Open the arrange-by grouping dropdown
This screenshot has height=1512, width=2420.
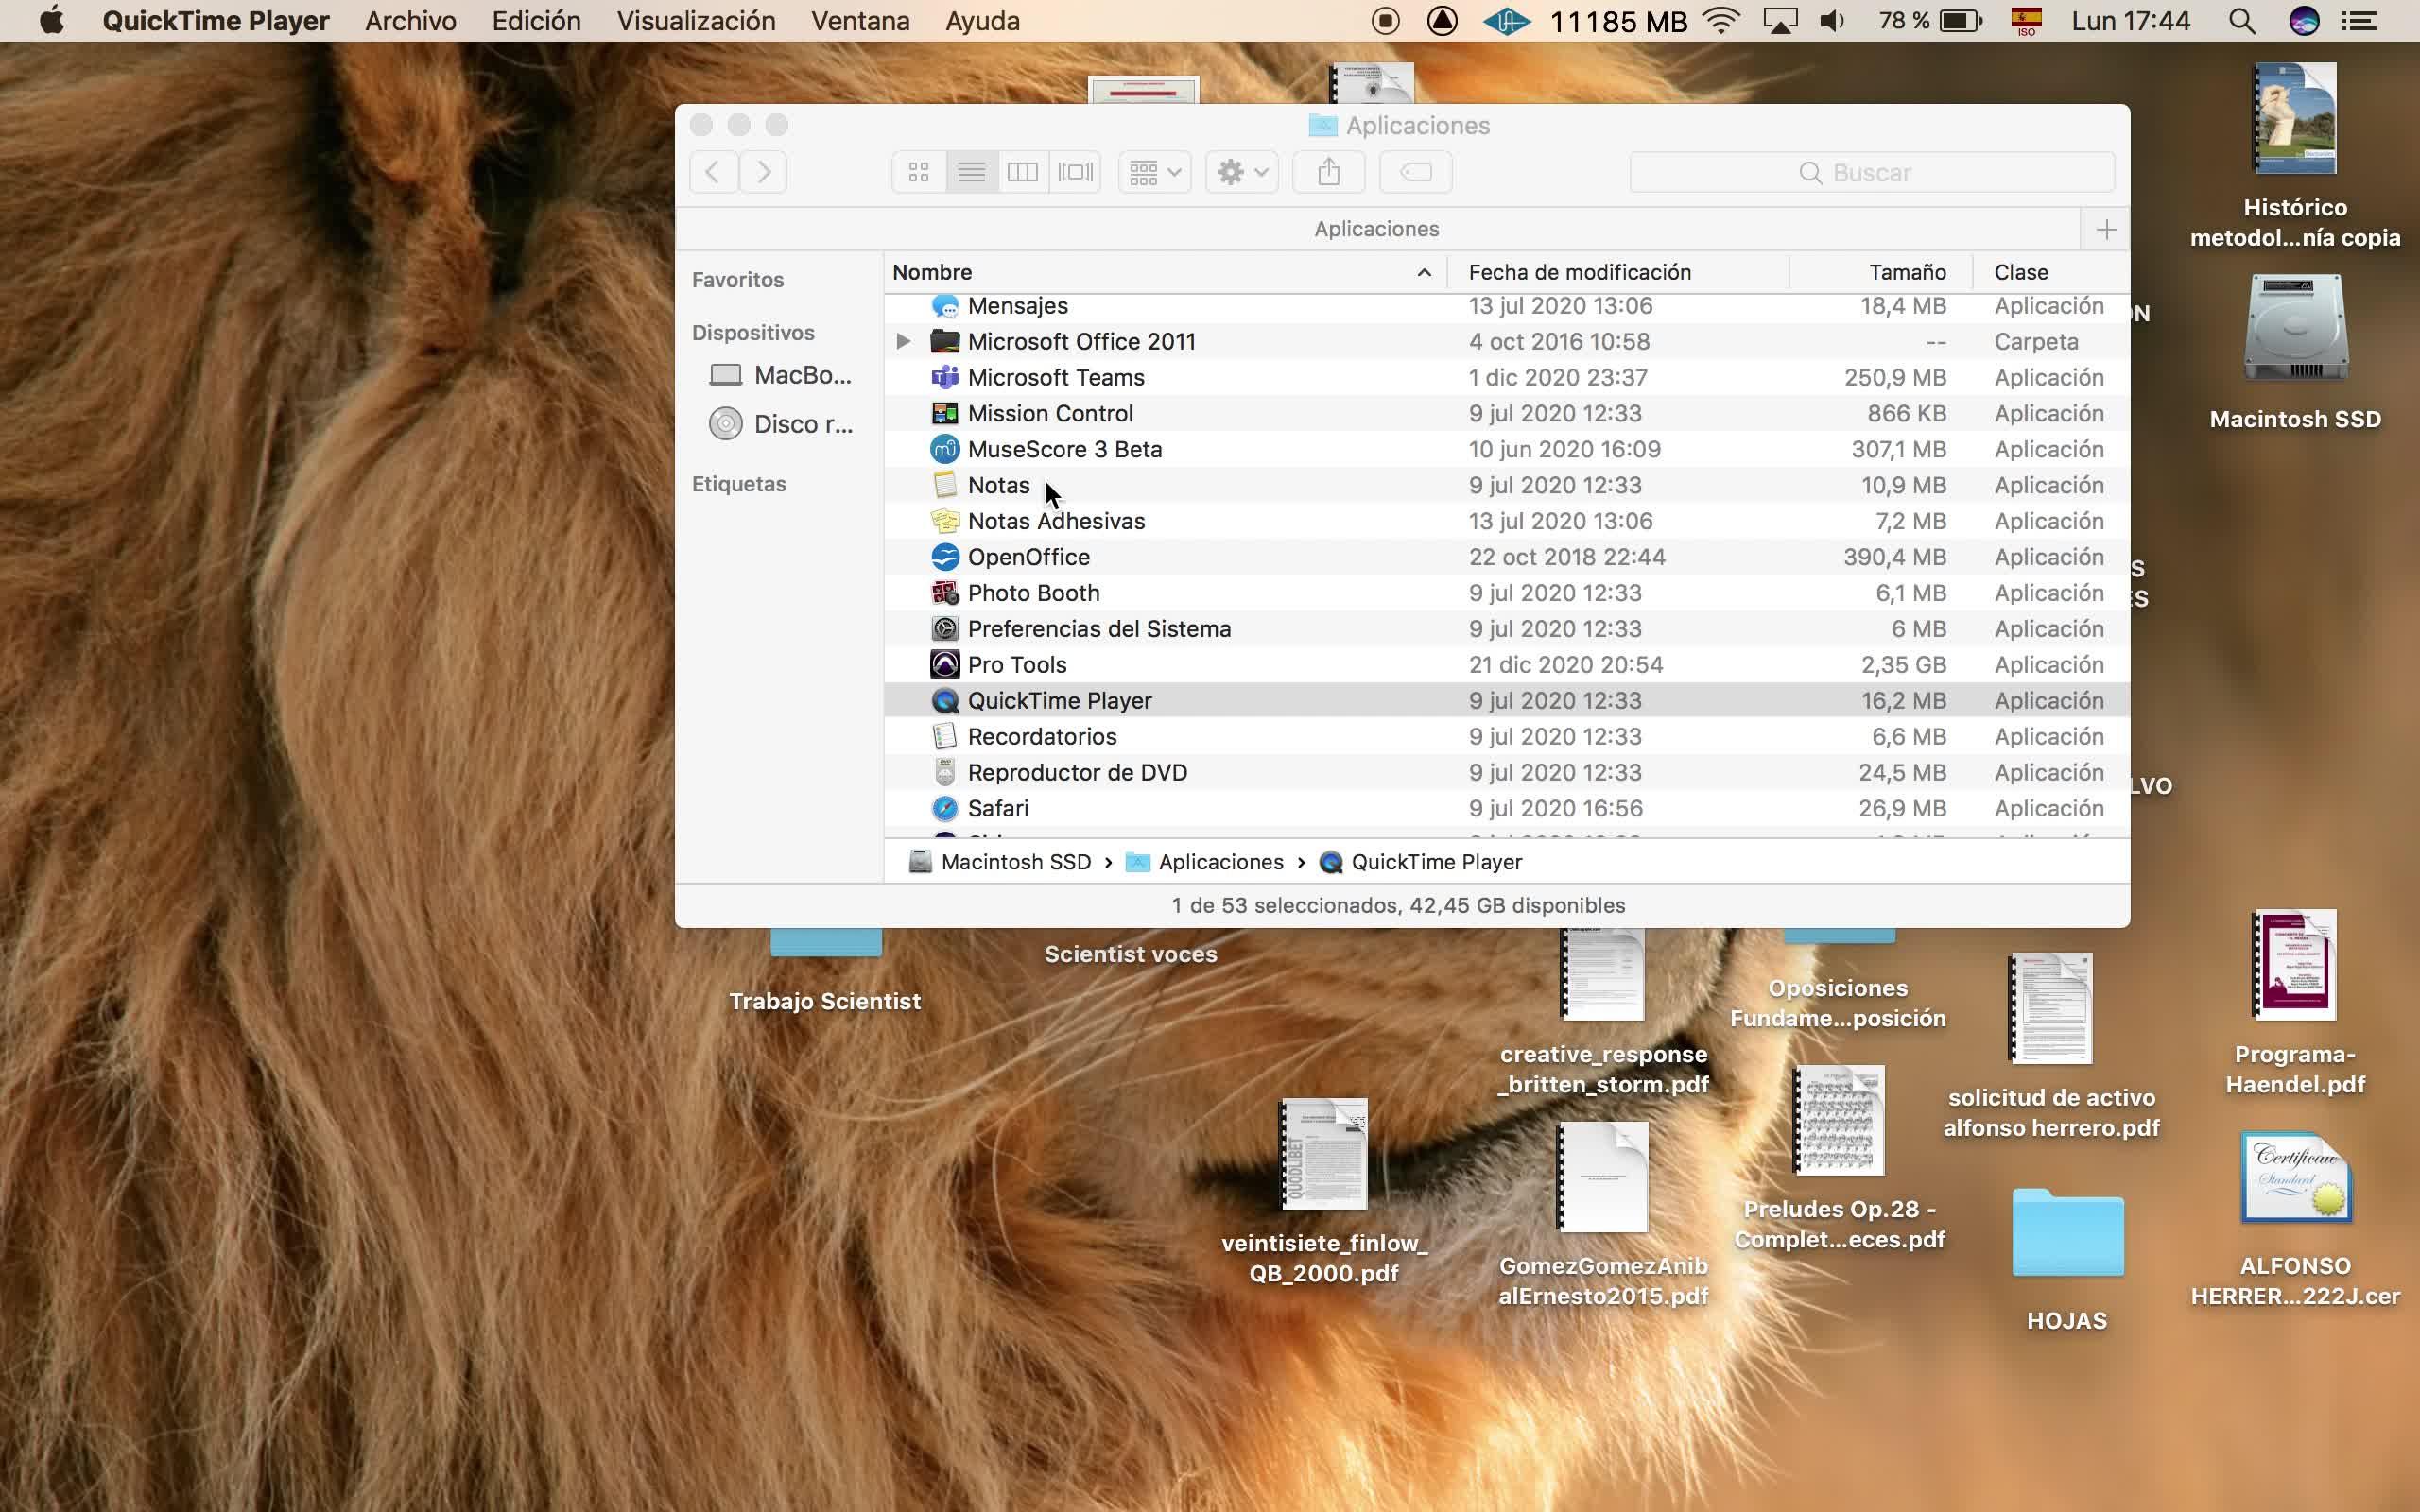pos(1154,173)
